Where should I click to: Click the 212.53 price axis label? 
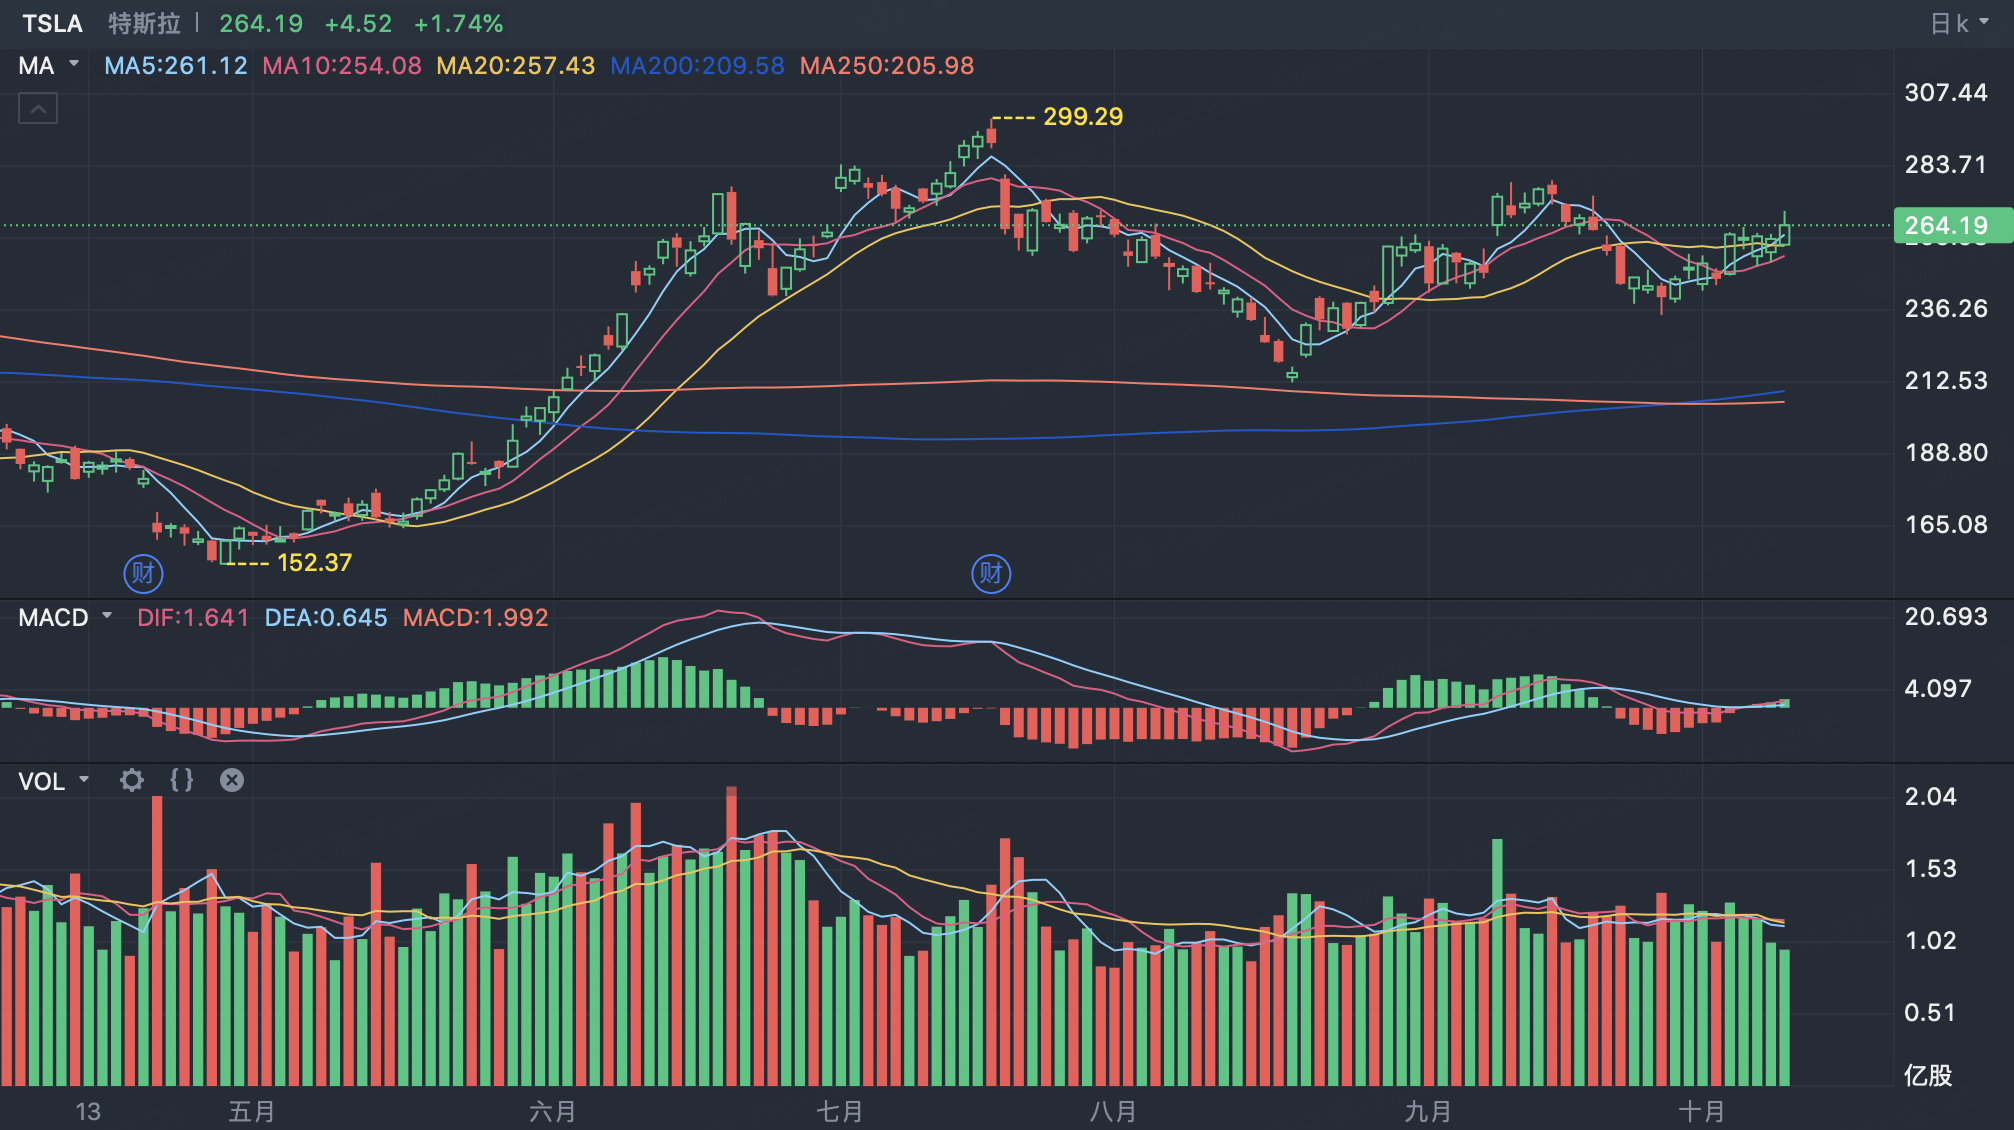pyautogui.click(x=1946, y=381)
